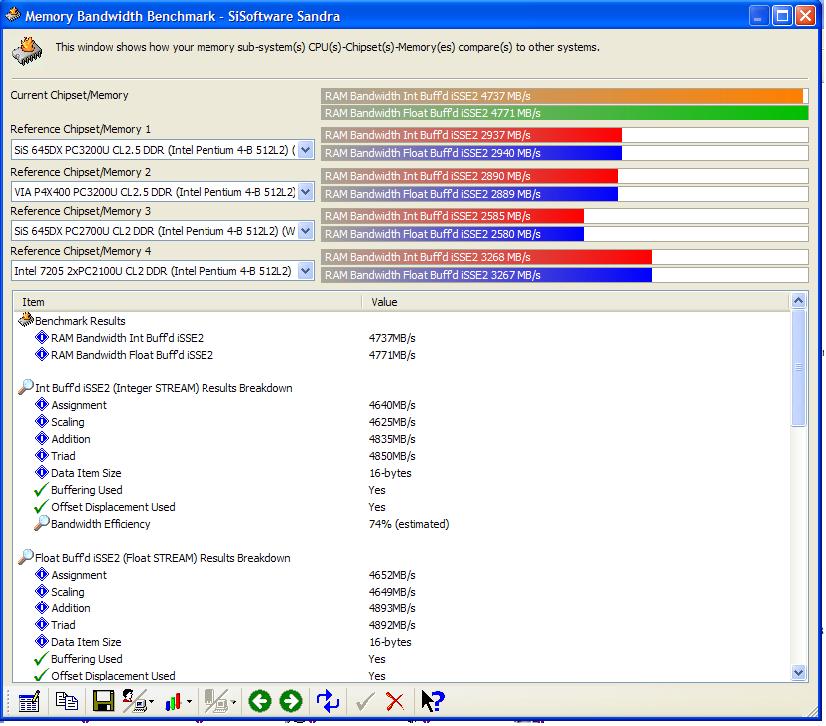Copy results with the copy icon
Screen dimensions: 826x726
[x=66, y=701]
